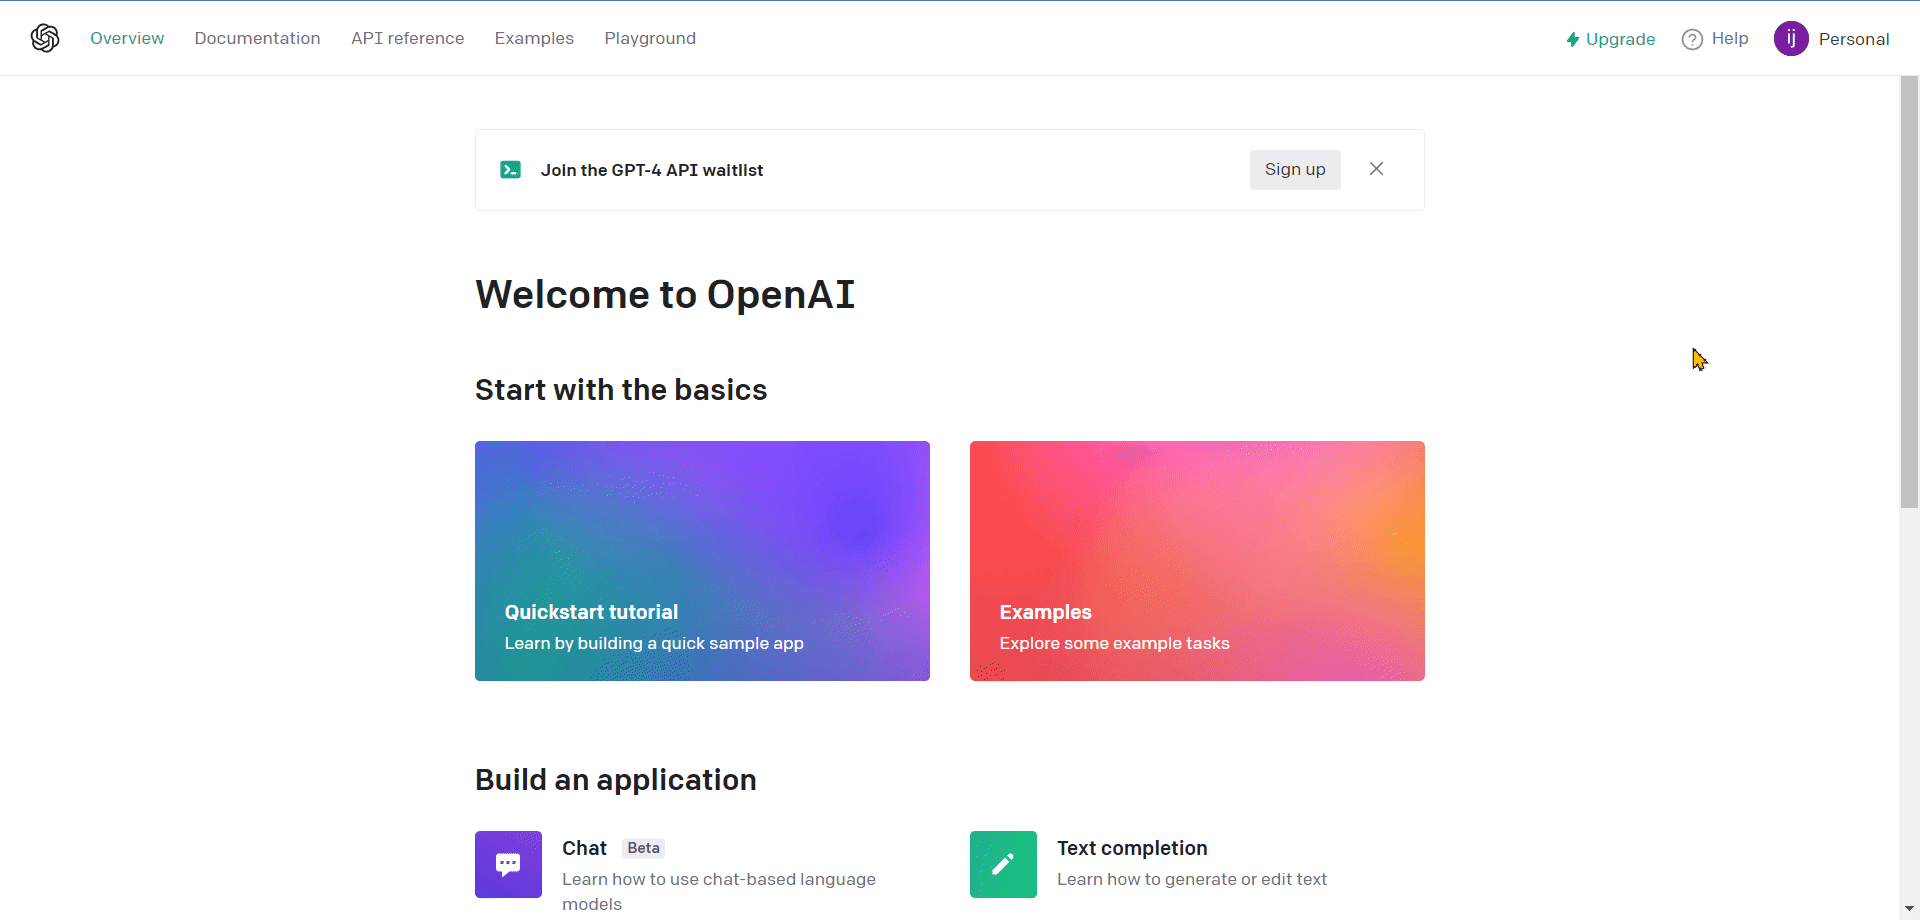Click 'Learn by building a quick sample app'

point(654,643)
